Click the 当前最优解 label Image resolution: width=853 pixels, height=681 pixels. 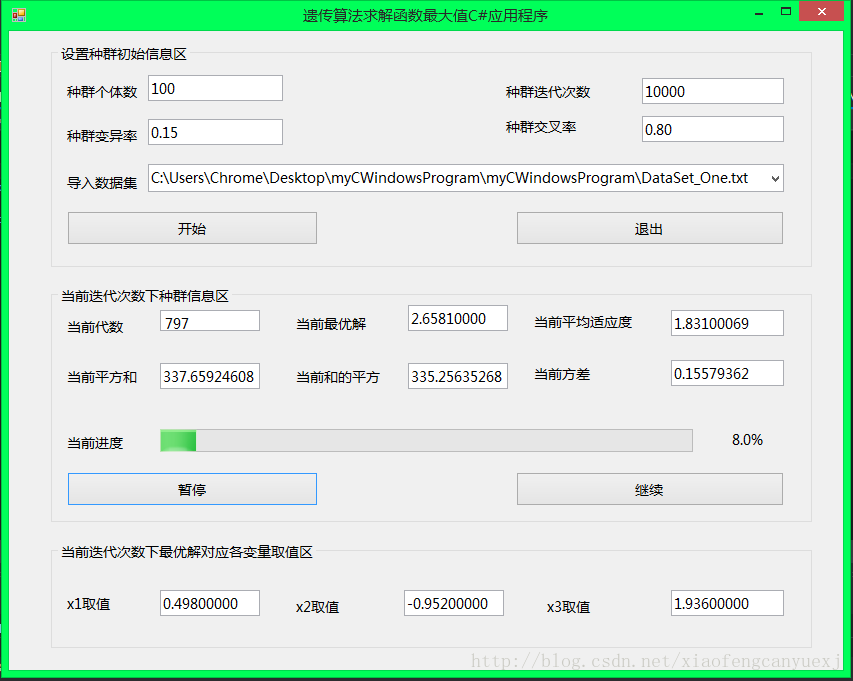click(x=331, y=324)
